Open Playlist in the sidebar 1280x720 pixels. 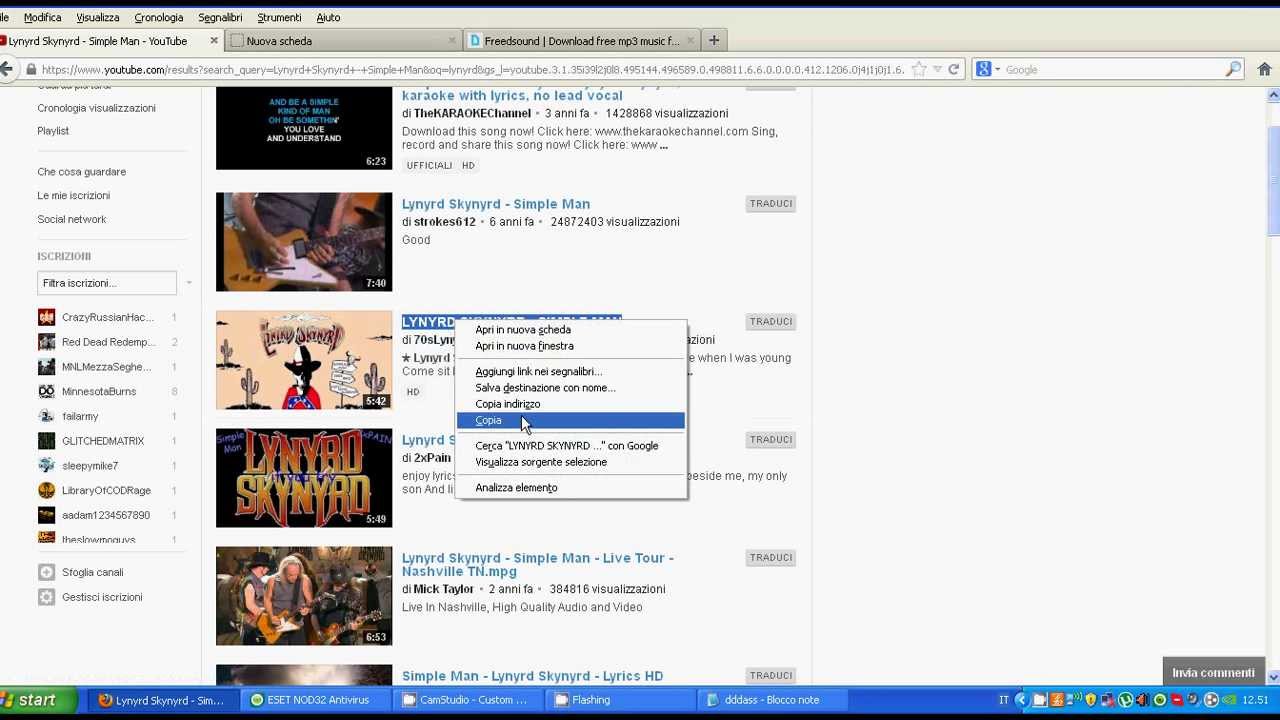point(53,131)
